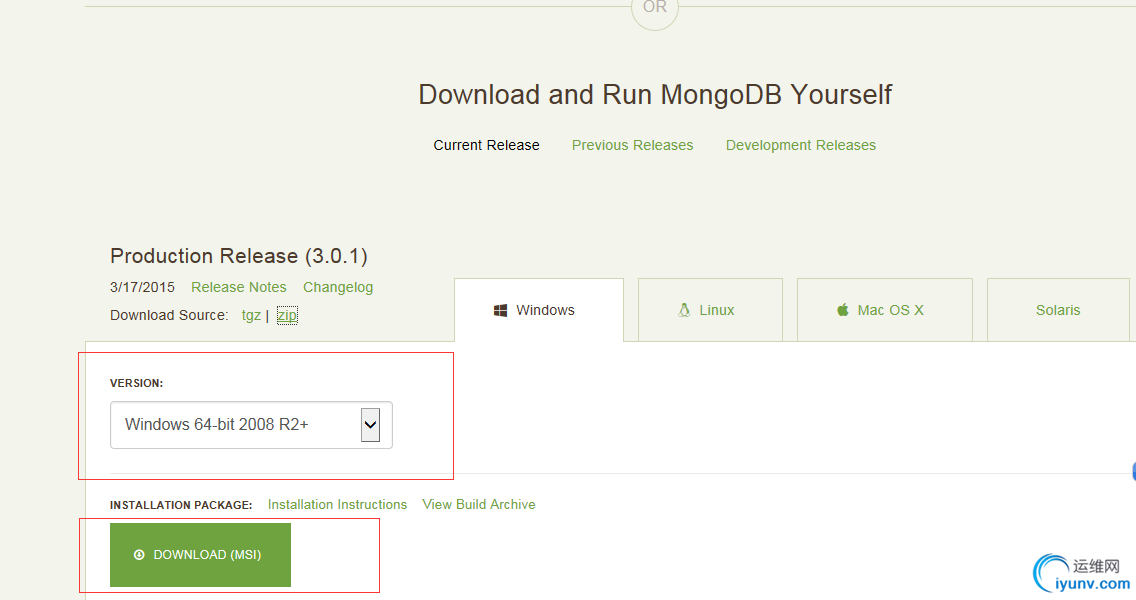Click the 3/17/2015 release date
This screenshot has height=600, width=1136.
coord(143,287)
